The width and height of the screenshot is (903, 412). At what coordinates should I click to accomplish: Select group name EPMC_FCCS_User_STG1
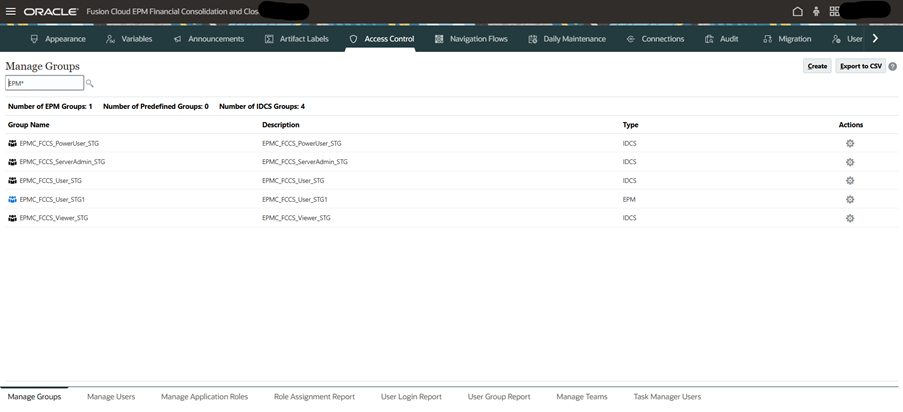(x=52, y=199)
